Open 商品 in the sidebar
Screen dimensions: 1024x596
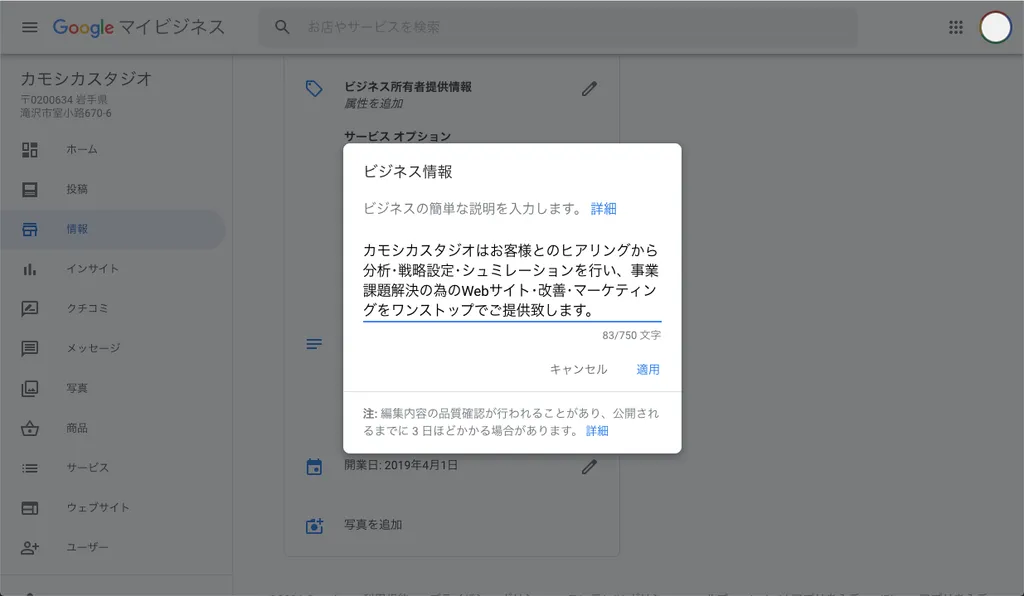pyautogui.click(x=112, y=428)
